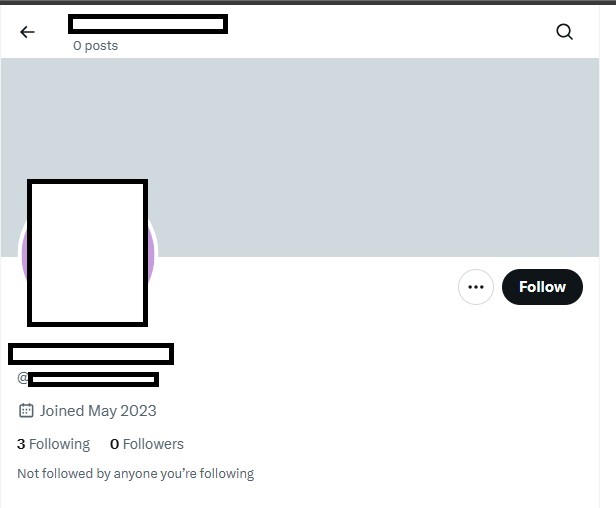Viewport: 616px width, 508px height.
Task: Click the number 3 next to Following
Action: pos(21,444)
